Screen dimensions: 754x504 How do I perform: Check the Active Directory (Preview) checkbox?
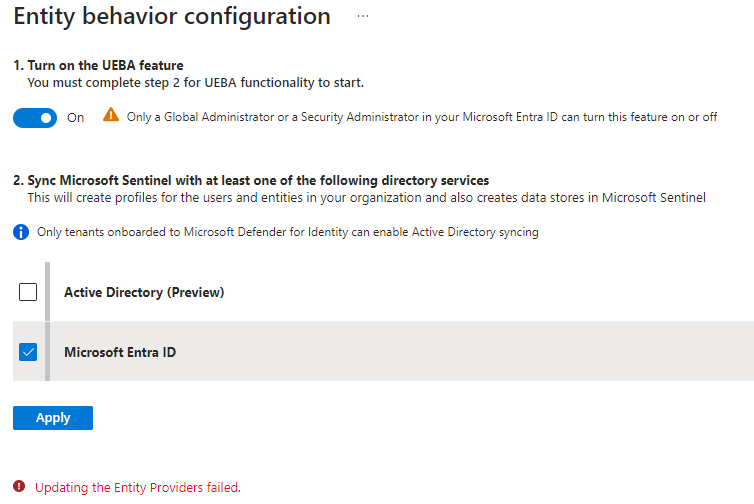pos(28,292)
